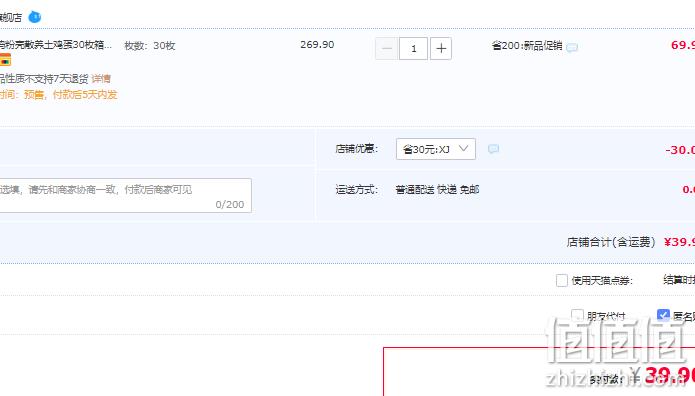
Task: Enable the 使用天猫点券 checkbox
Action: click(x=562, y=280)
